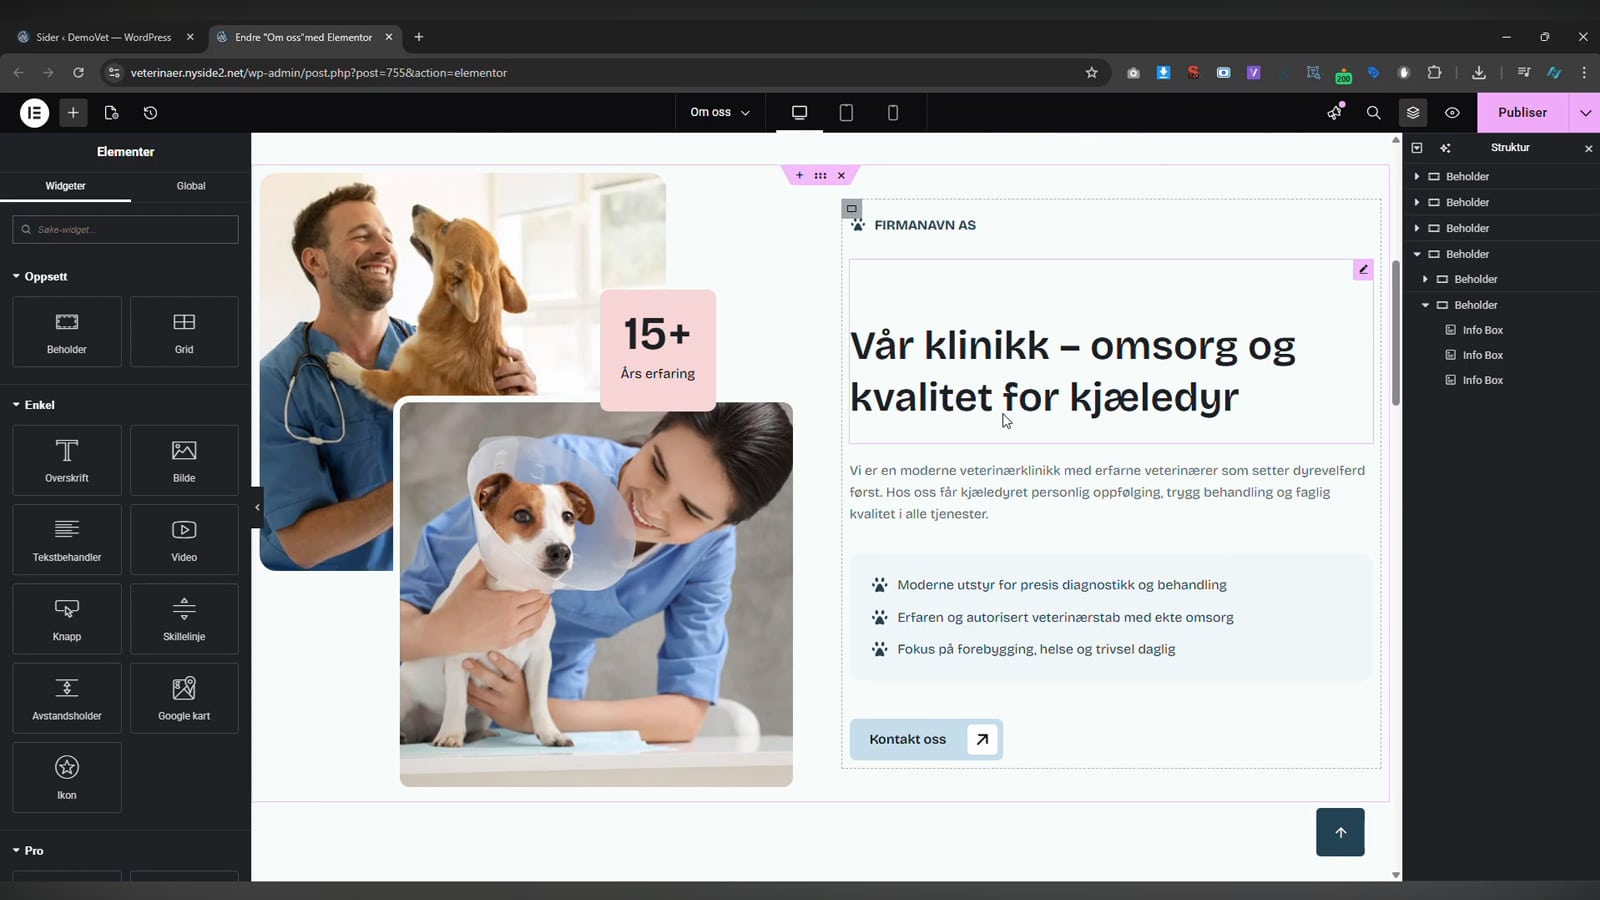Switch to desktop preview mode

799,113
